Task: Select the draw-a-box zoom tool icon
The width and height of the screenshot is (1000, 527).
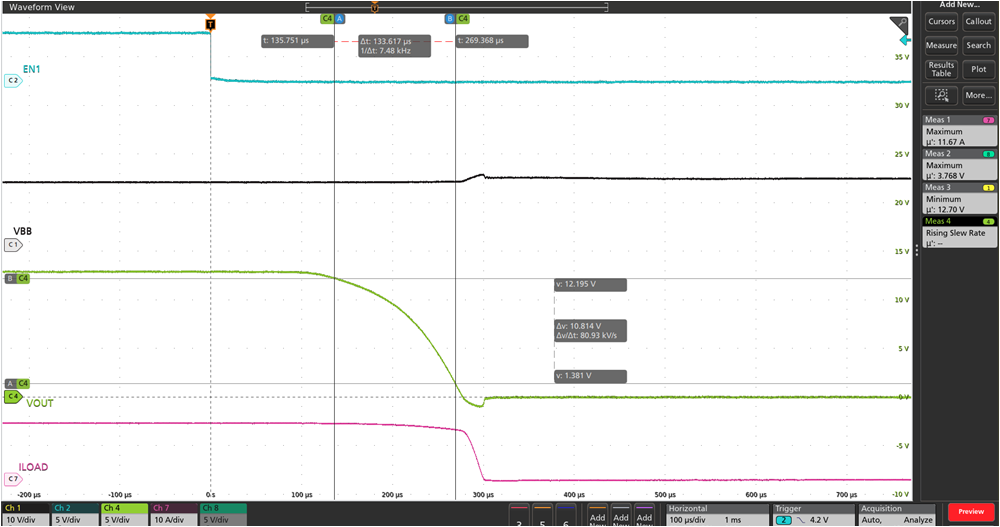Action: 940,95
